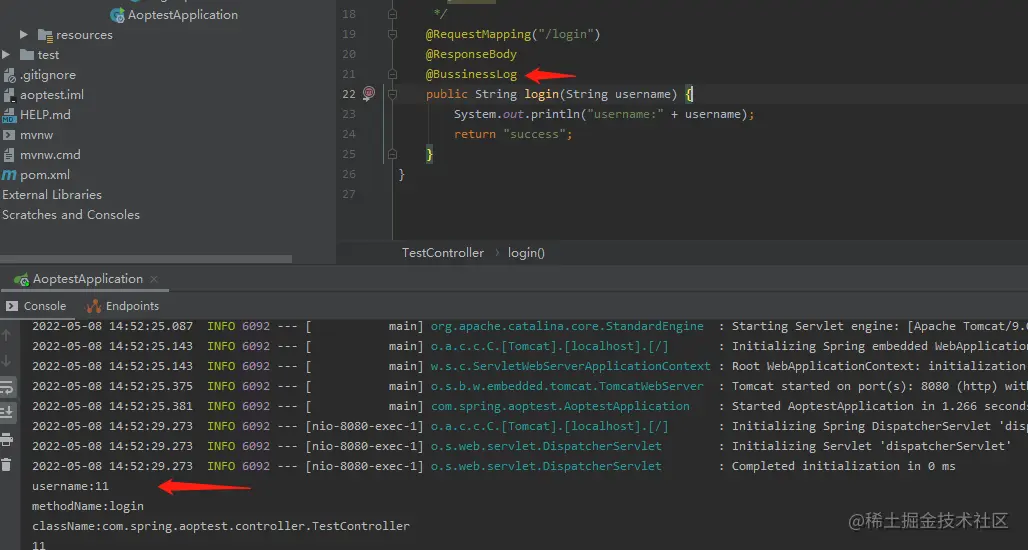Screen dimensions: 1028x550
Task: Open org.apache.catalina.core.StandardEngine link in console
Action: click(x=567, y=326)
